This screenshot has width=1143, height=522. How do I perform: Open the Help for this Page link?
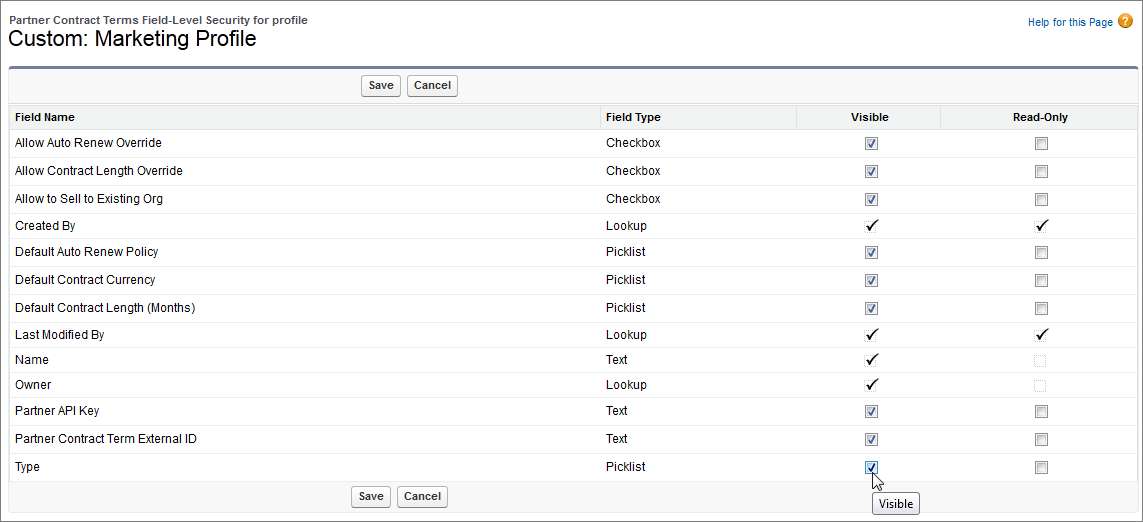1070,23
